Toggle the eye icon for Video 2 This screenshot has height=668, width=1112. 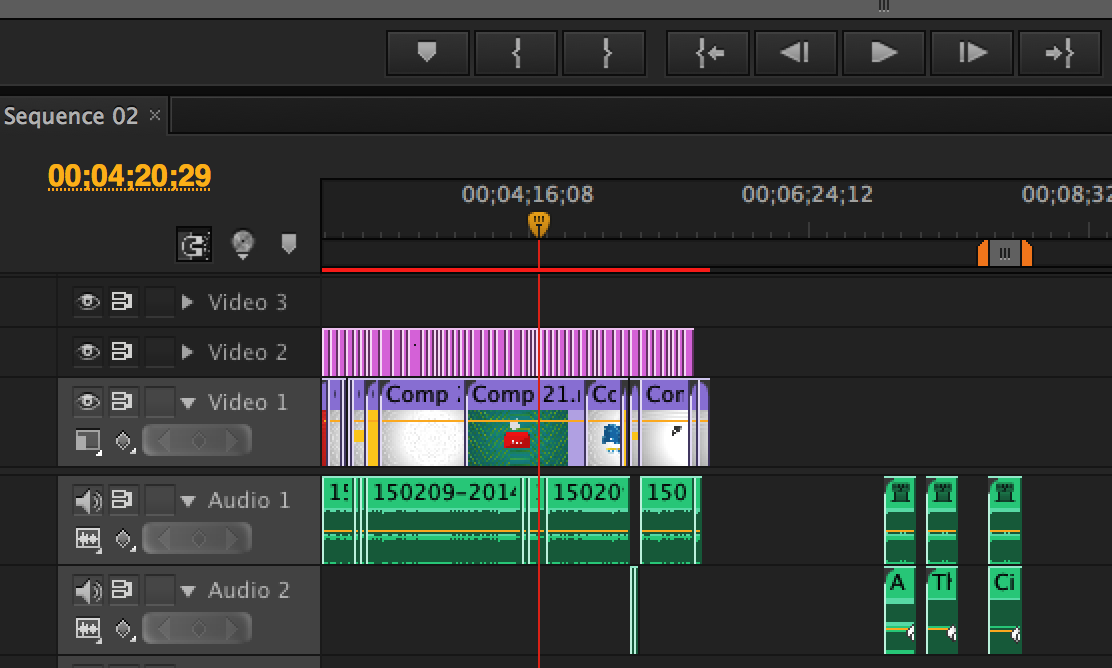click(x=89, y=352)
